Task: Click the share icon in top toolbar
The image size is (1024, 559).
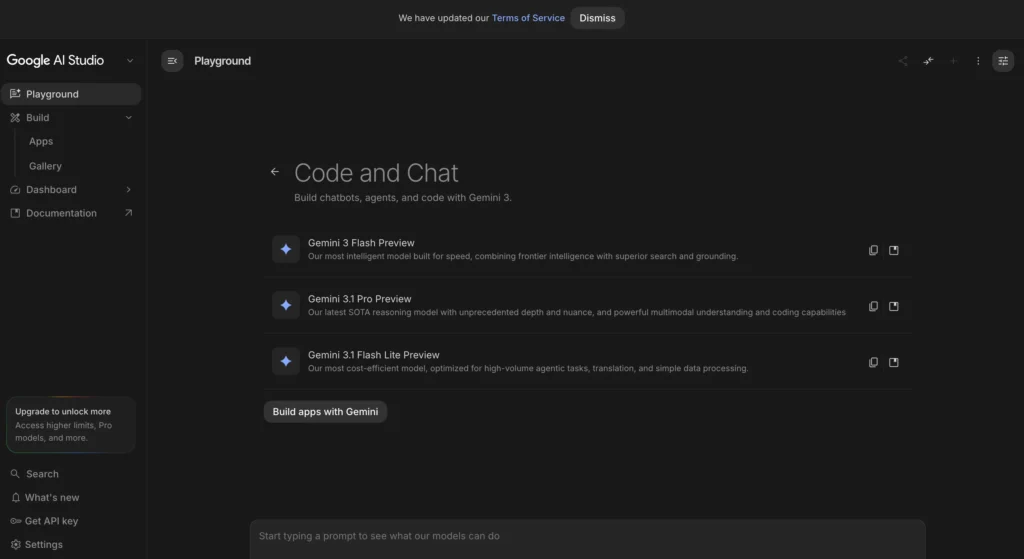Action: pyautogui.click(x=903, y=61)
